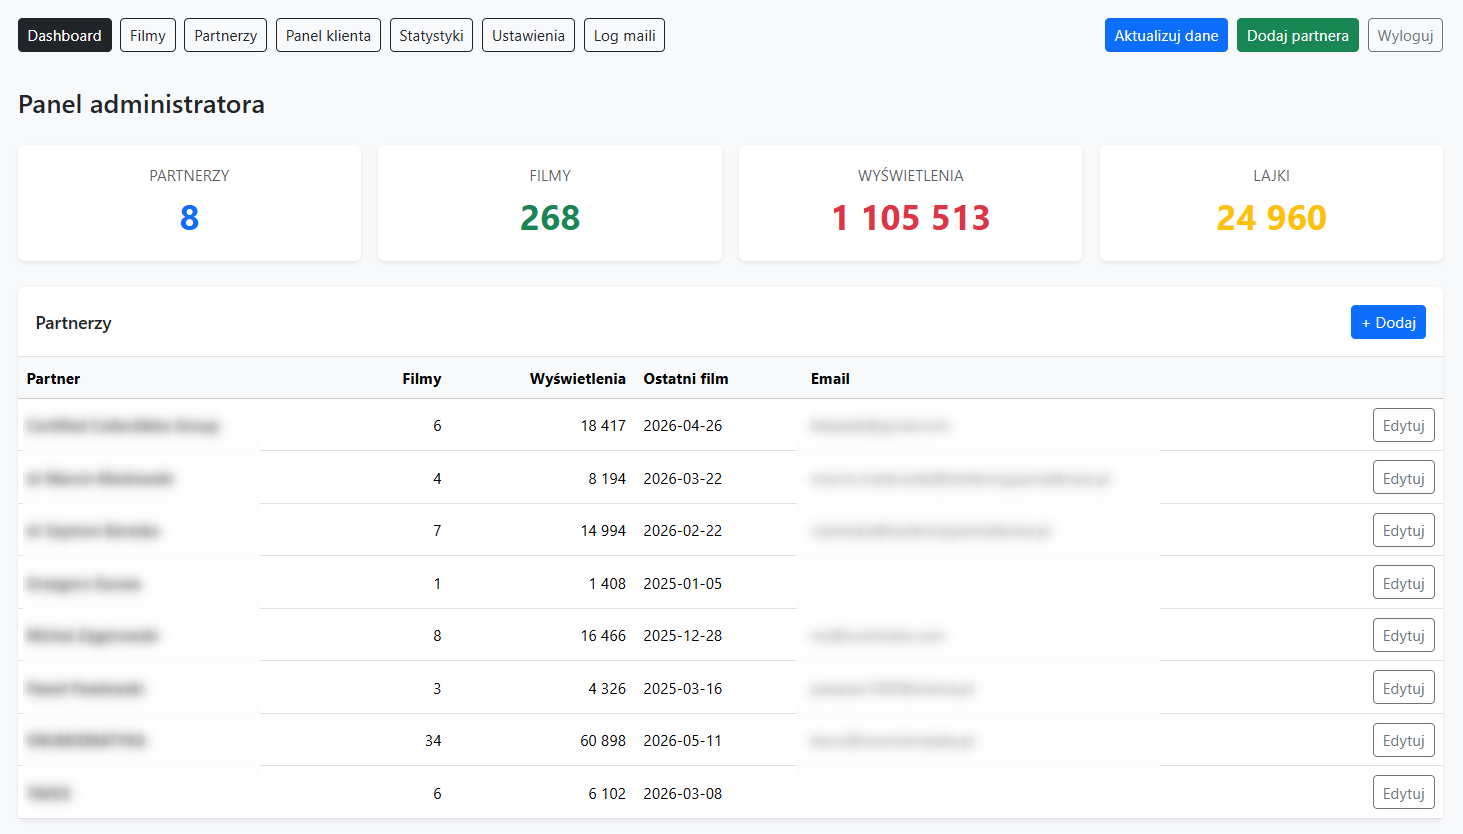Image resolution: width=1463 pixels, height=834 pixels.
Task: Click the Partnerzy table section title
Action: pyautogui.click(x=73, y=323)
